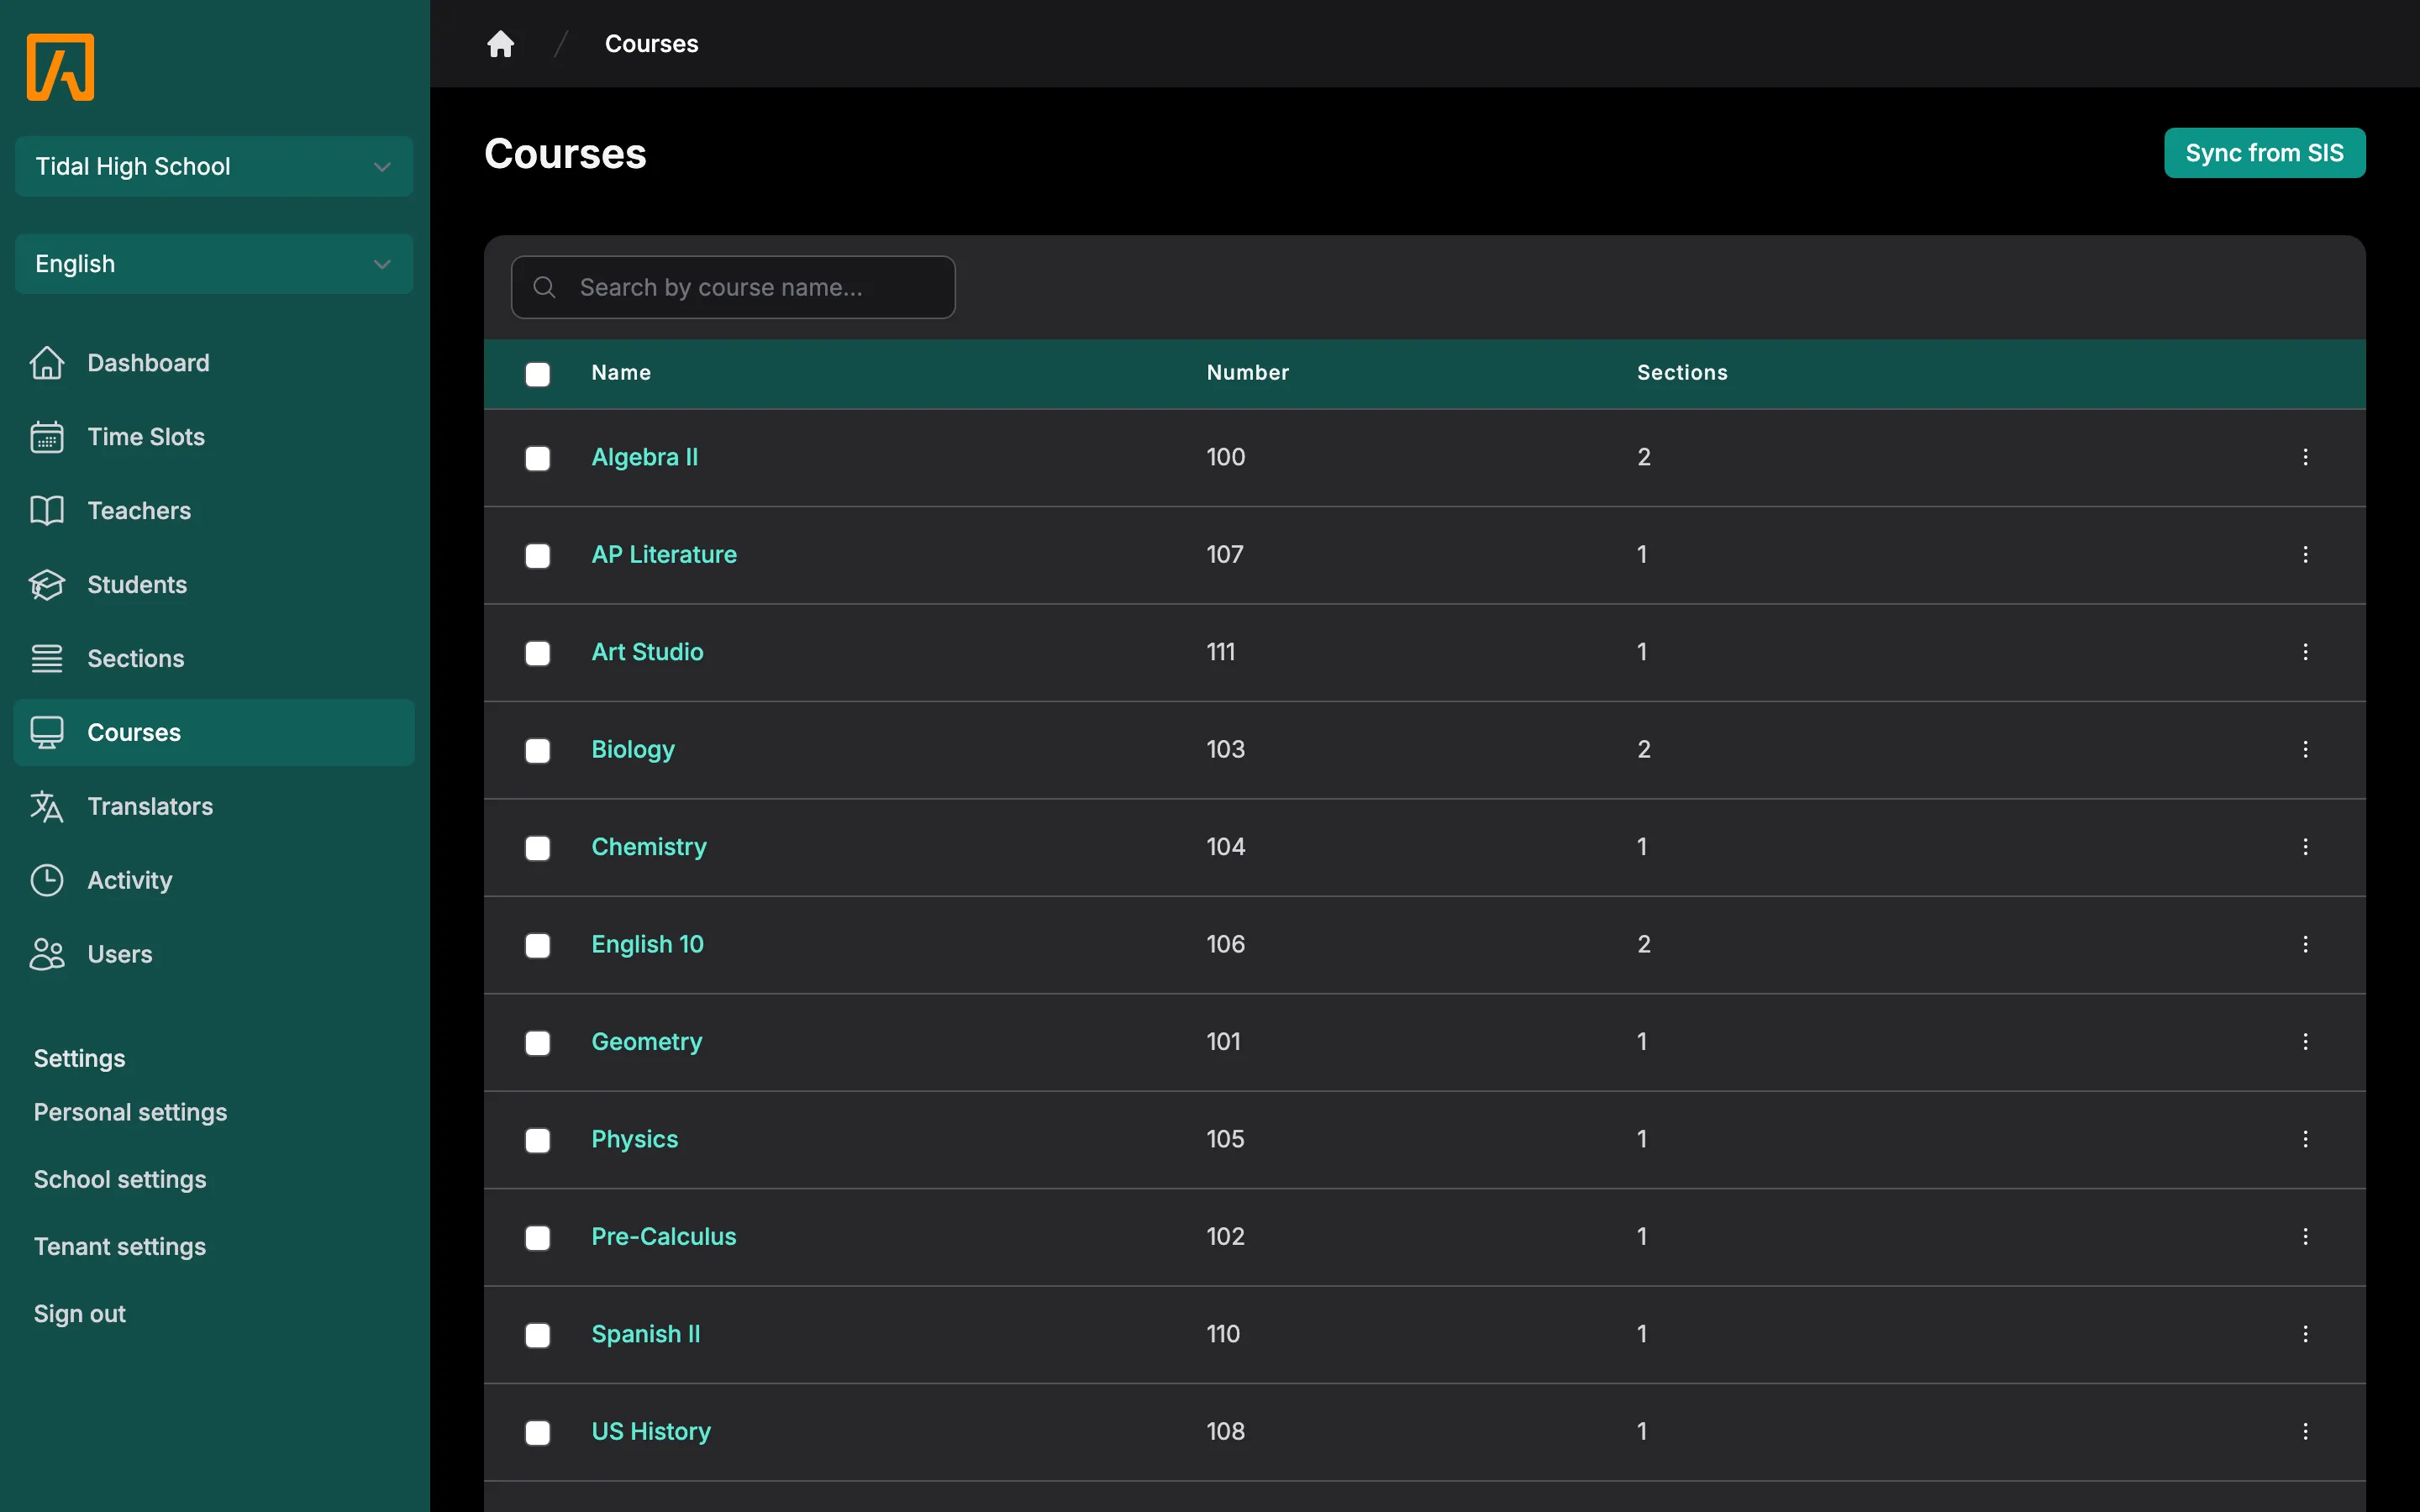Open the three-dot menu for Algebra II

[2305, 457]
